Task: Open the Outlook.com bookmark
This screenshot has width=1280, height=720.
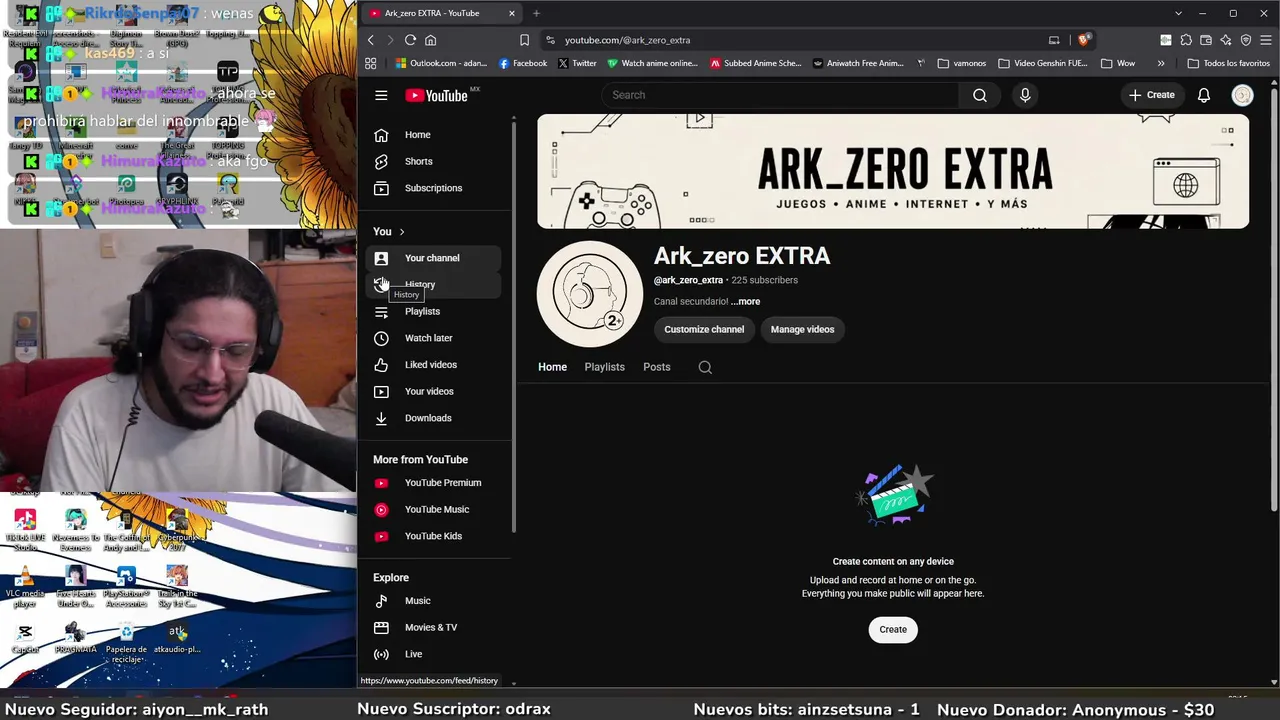Action: tap(441, 63)
